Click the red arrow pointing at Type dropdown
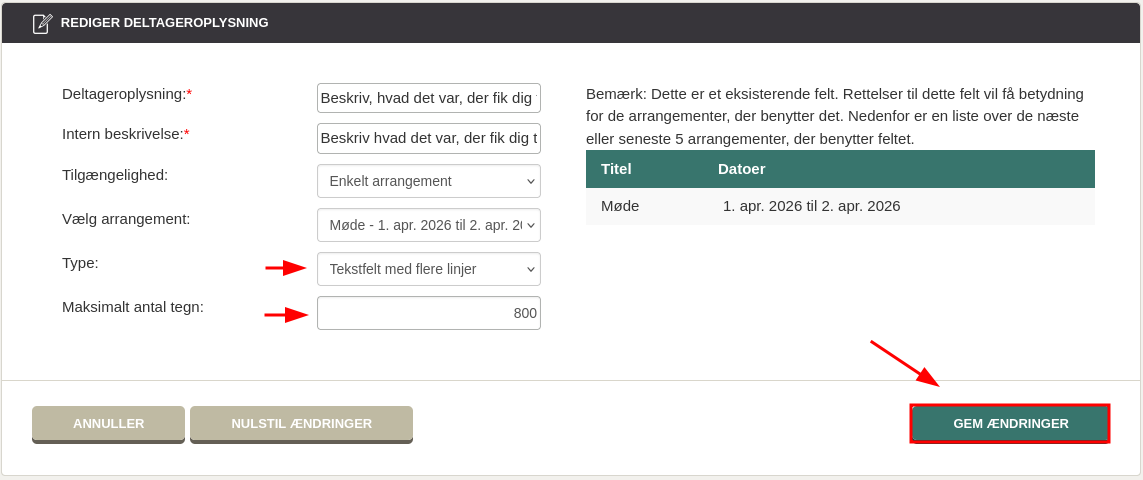Screen dimensions: 1143x480 coord(286,268)
